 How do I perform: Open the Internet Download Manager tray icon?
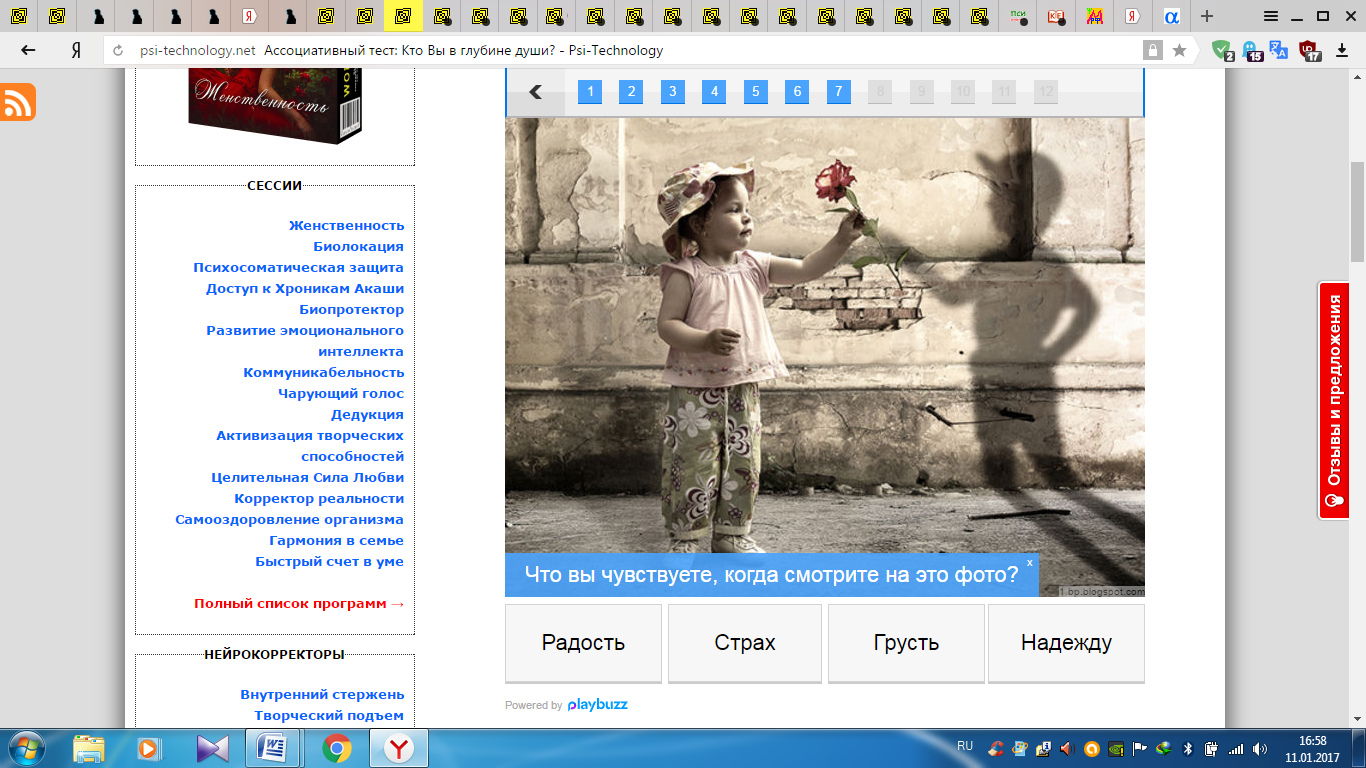click(x=1164, y=748)
